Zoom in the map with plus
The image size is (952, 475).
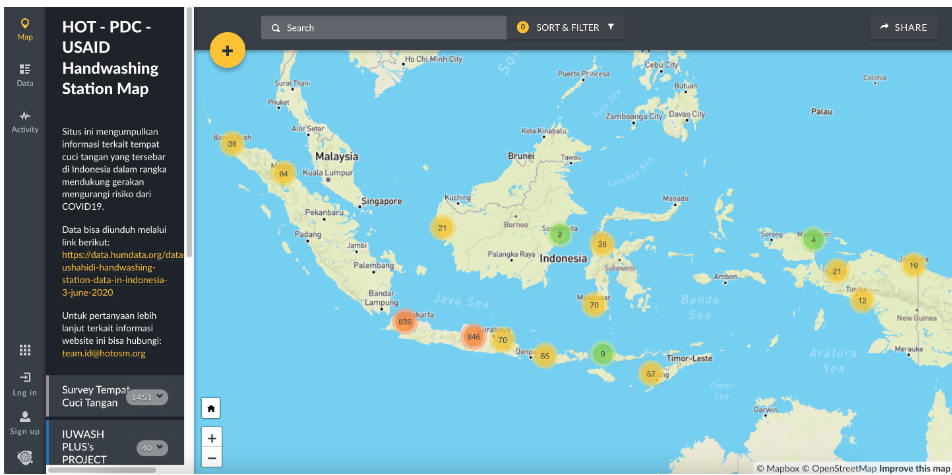[211, 438]
